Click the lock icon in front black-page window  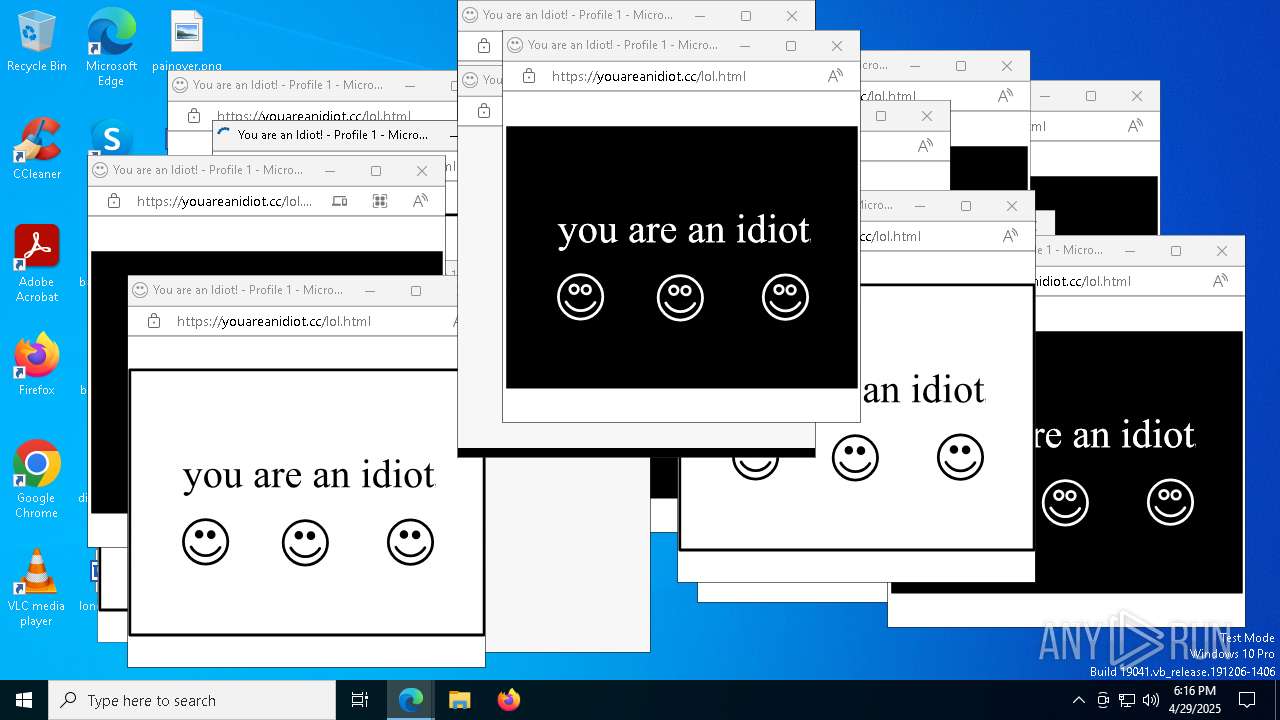[529, 76]
